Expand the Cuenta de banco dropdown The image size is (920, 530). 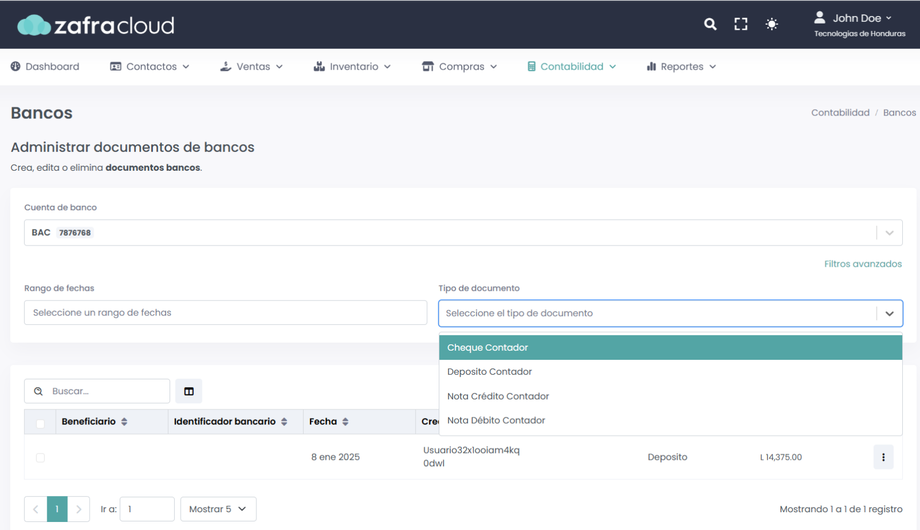click(x=889, y=233)
